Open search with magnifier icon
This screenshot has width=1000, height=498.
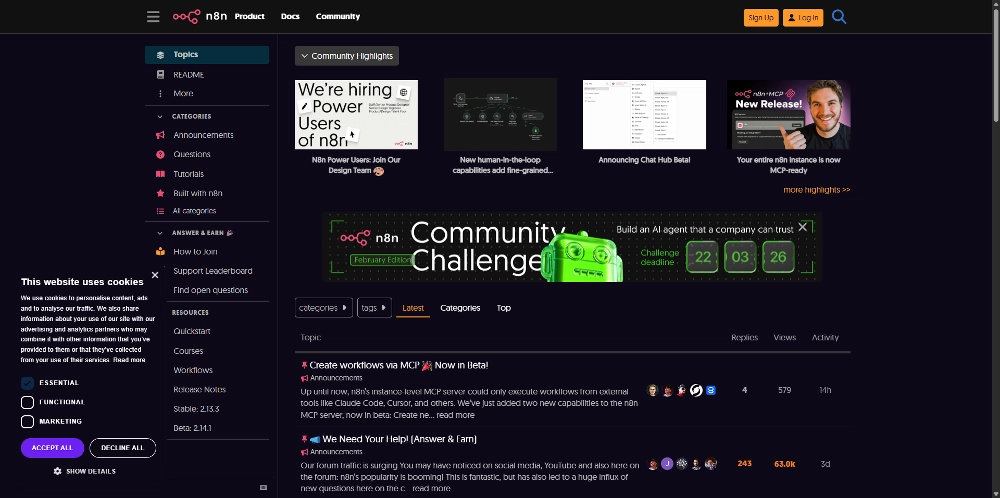pos(839,17)
